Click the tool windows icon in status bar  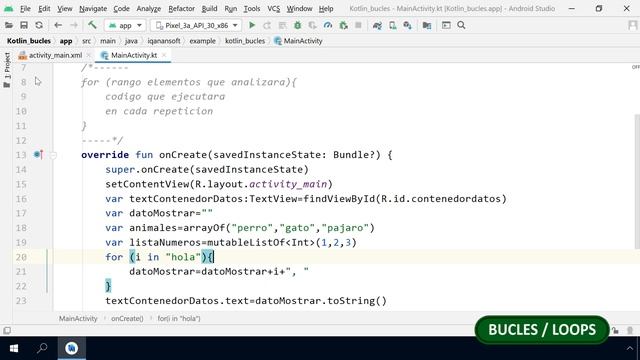pos(7,330)
